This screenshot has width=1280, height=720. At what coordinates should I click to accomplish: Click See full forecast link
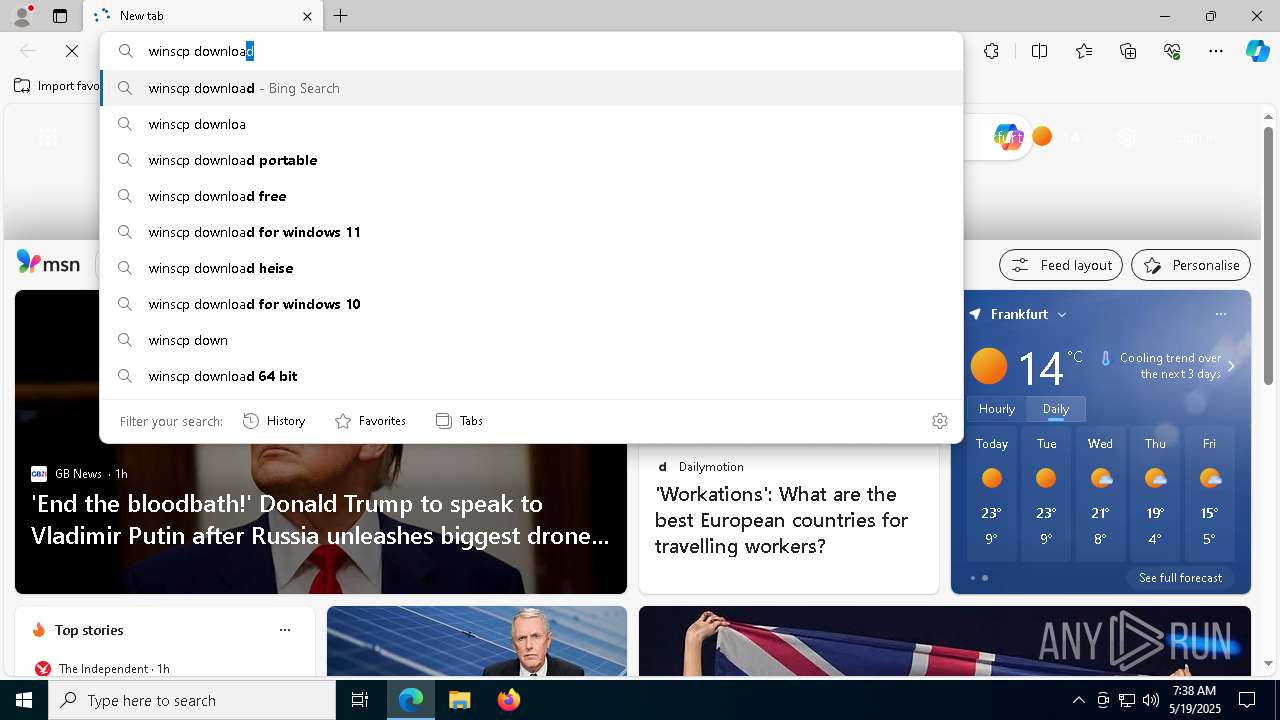pyautogui.click(x=1180, y=578)
